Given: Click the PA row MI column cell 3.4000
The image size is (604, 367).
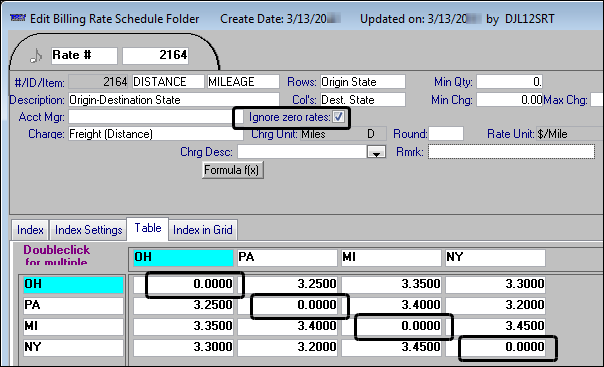Looking at the screenshot, I should click(391, 305).
